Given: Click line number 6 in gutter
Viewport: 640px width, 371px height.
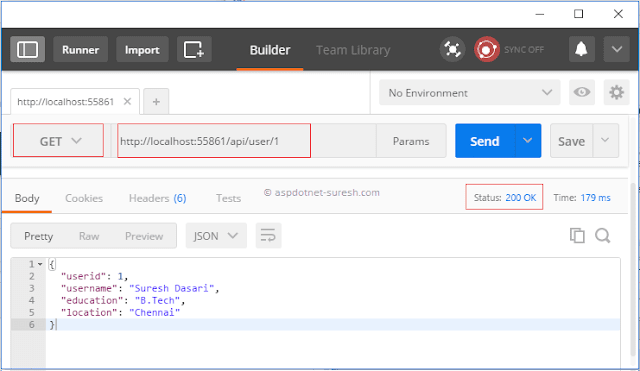Looking at the screenshot, I should pyautogui.click(x=31, y=324).
